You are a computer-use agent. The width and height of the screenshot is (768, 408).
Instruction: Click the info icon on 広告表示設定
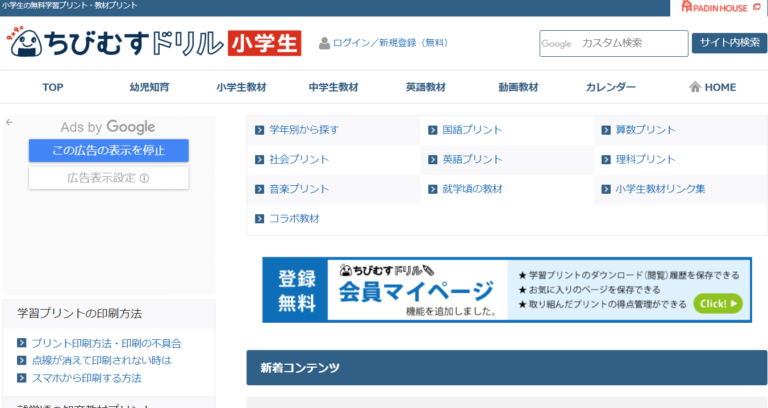tap(144, 178)
